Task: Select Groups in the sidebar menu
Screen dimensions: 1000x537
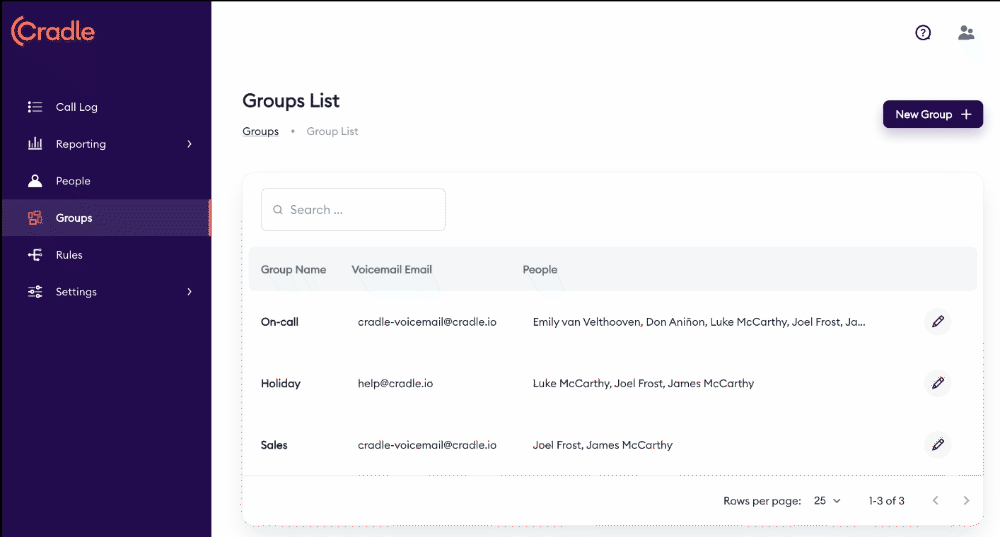Action: 74,218
